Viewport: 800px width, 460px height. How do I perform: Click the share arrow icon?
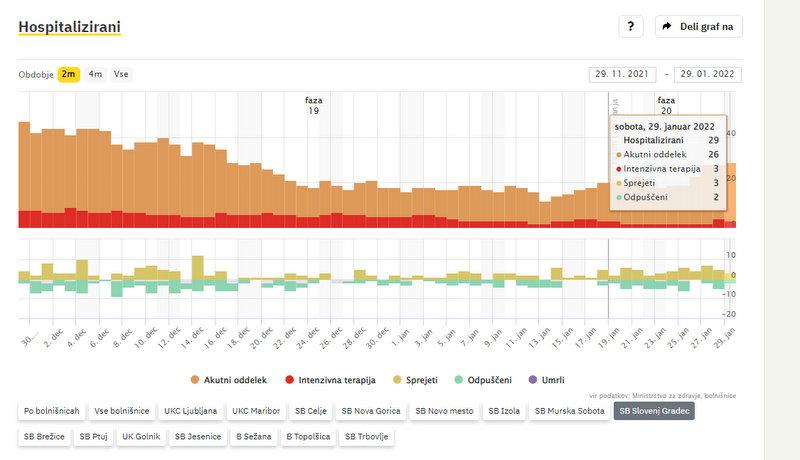[x=667, y=27]
